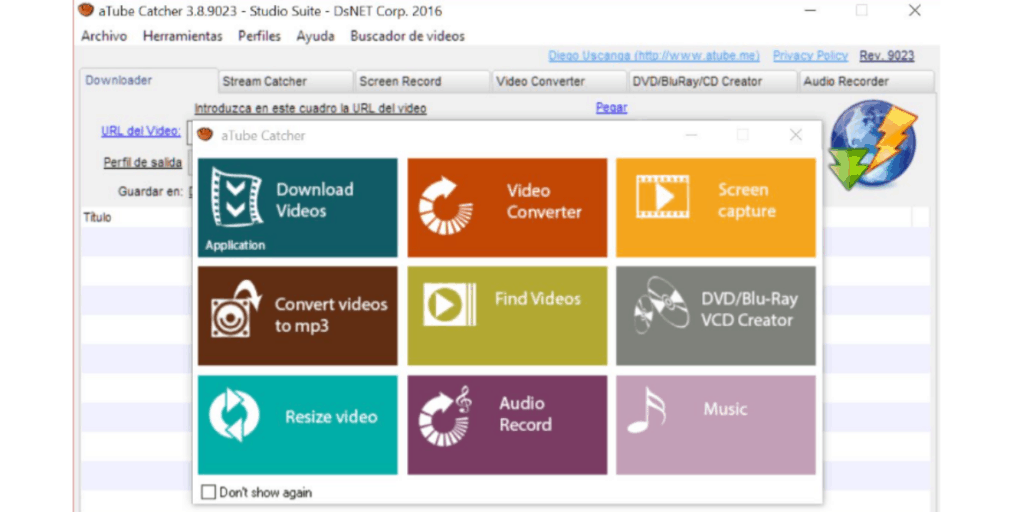The width and height of the screenshot is (1024, 512).
Task: Close the aTube Catcher tile dialog
Action: (795, 135)
